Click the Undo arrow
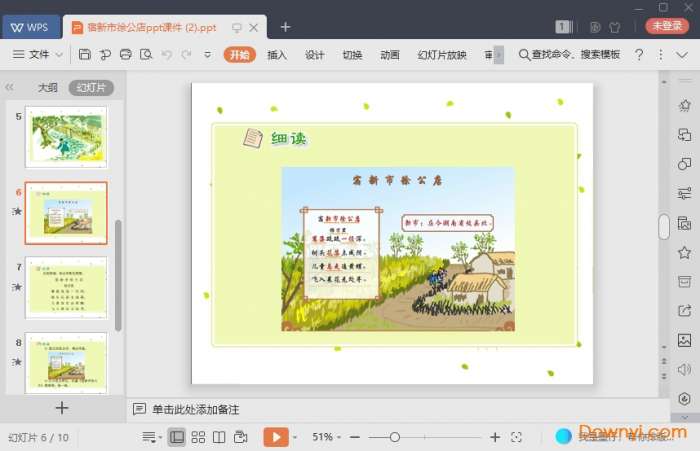 click(x=167, y=54)
